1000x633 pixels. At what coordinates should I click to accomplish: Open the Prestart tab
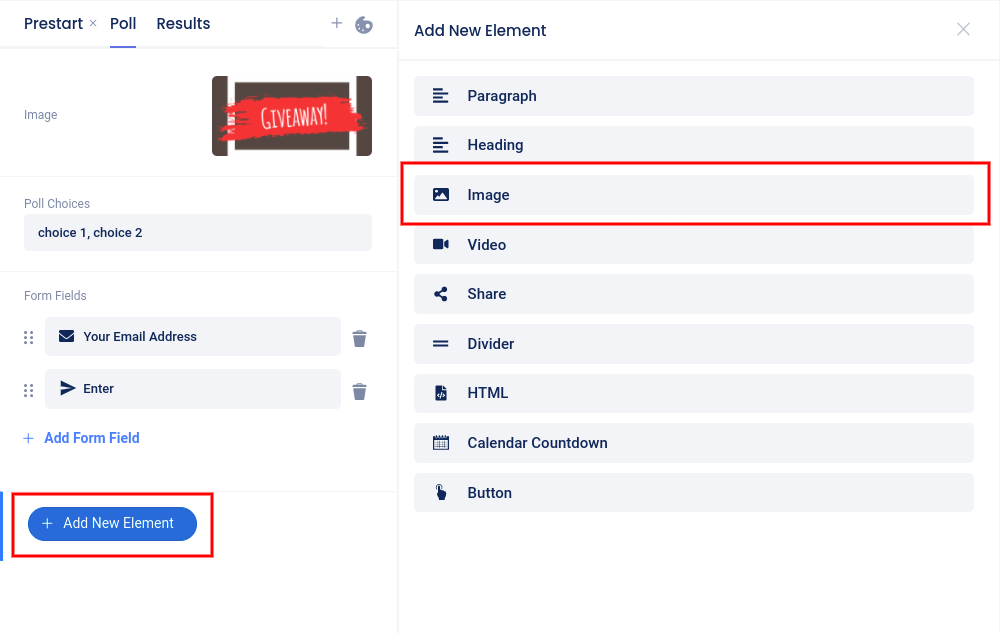click(53, 24)
